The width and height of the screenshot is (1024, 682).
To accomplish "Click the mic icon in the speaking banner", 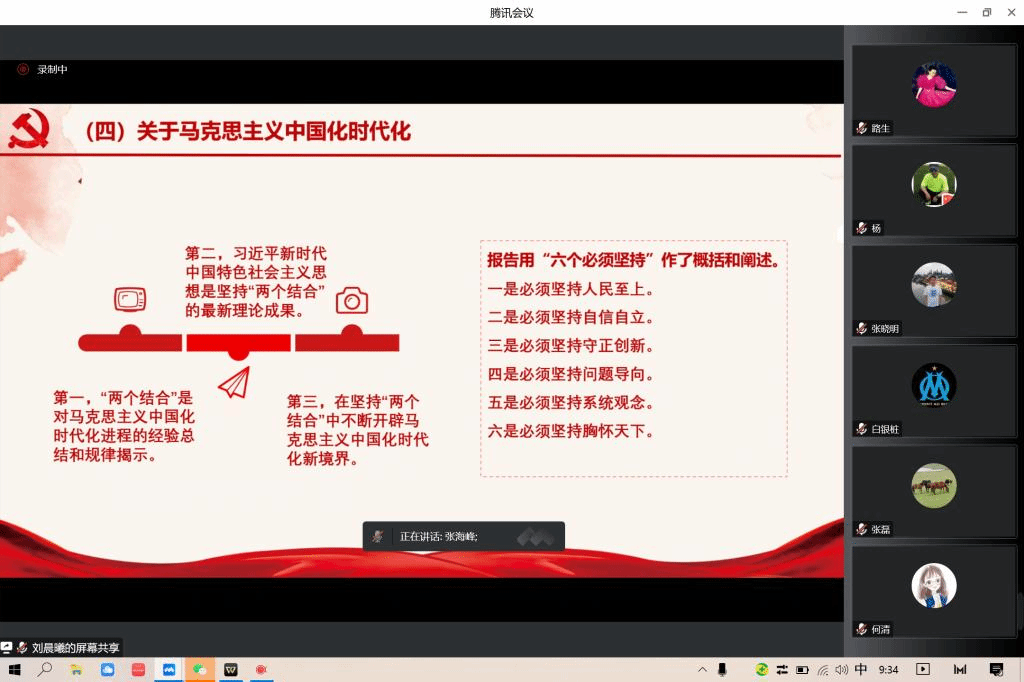I will [378, 537].
